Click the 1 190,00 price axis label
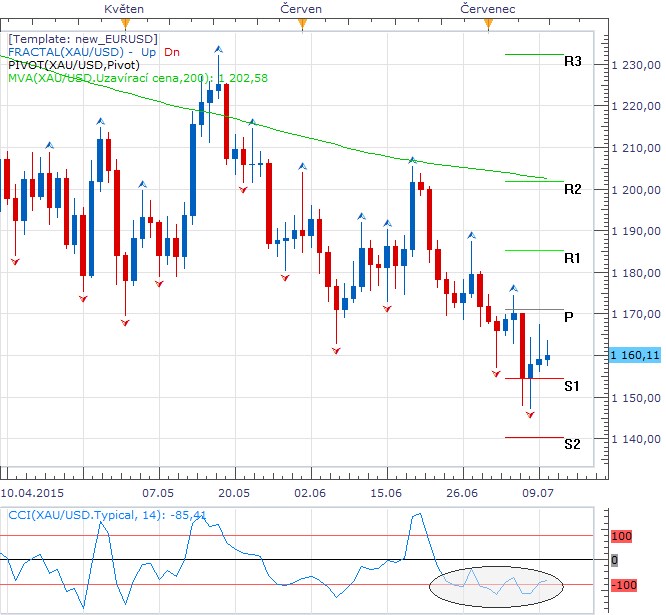This screenshot has width=666, height=615. (636, 231)
